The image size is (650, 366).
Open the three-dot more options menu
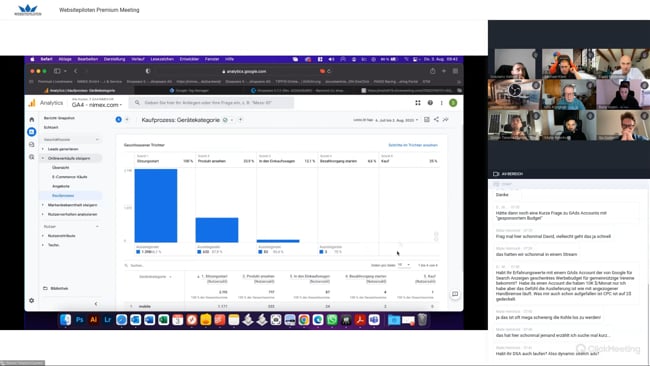point(441,103)
